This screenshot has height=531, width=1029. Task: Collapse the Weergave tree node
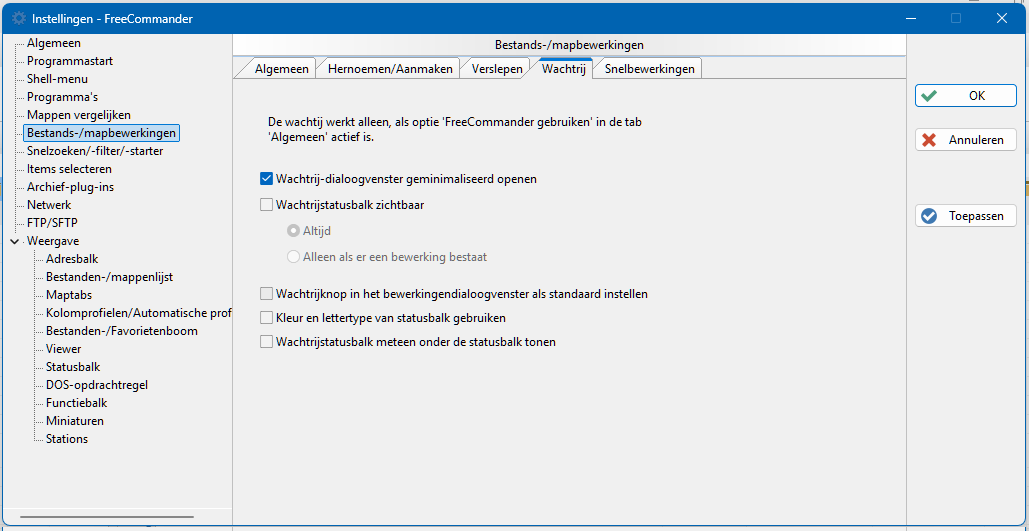point(14,242)
